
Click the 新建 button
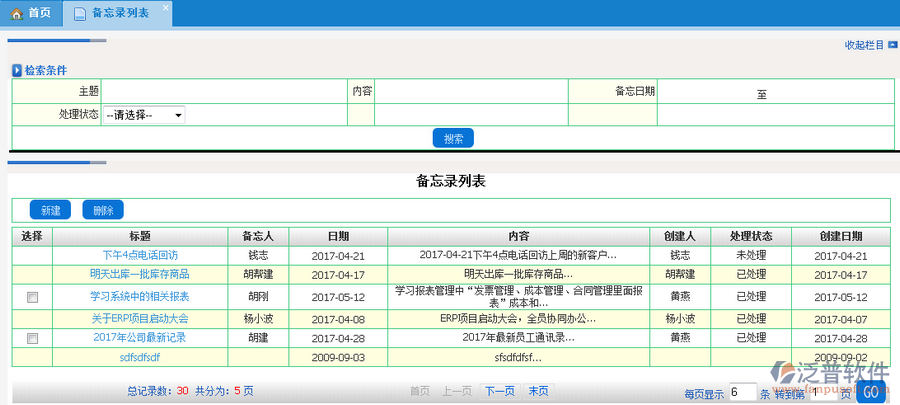50,210
